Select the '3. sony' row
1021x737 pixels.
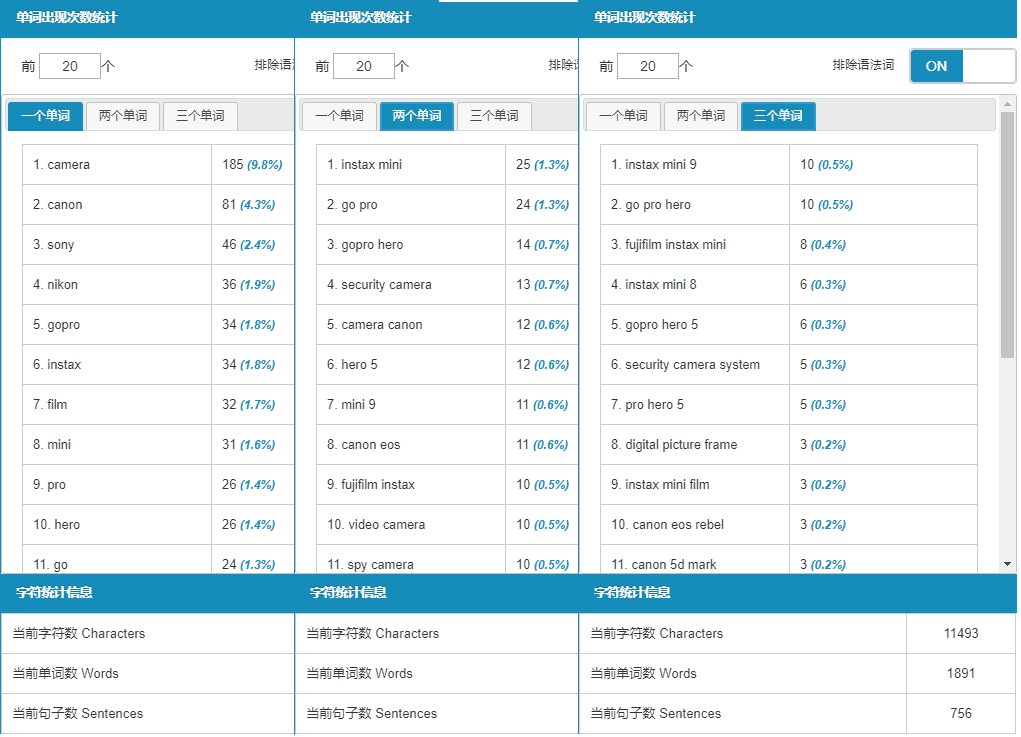[158, 244]
